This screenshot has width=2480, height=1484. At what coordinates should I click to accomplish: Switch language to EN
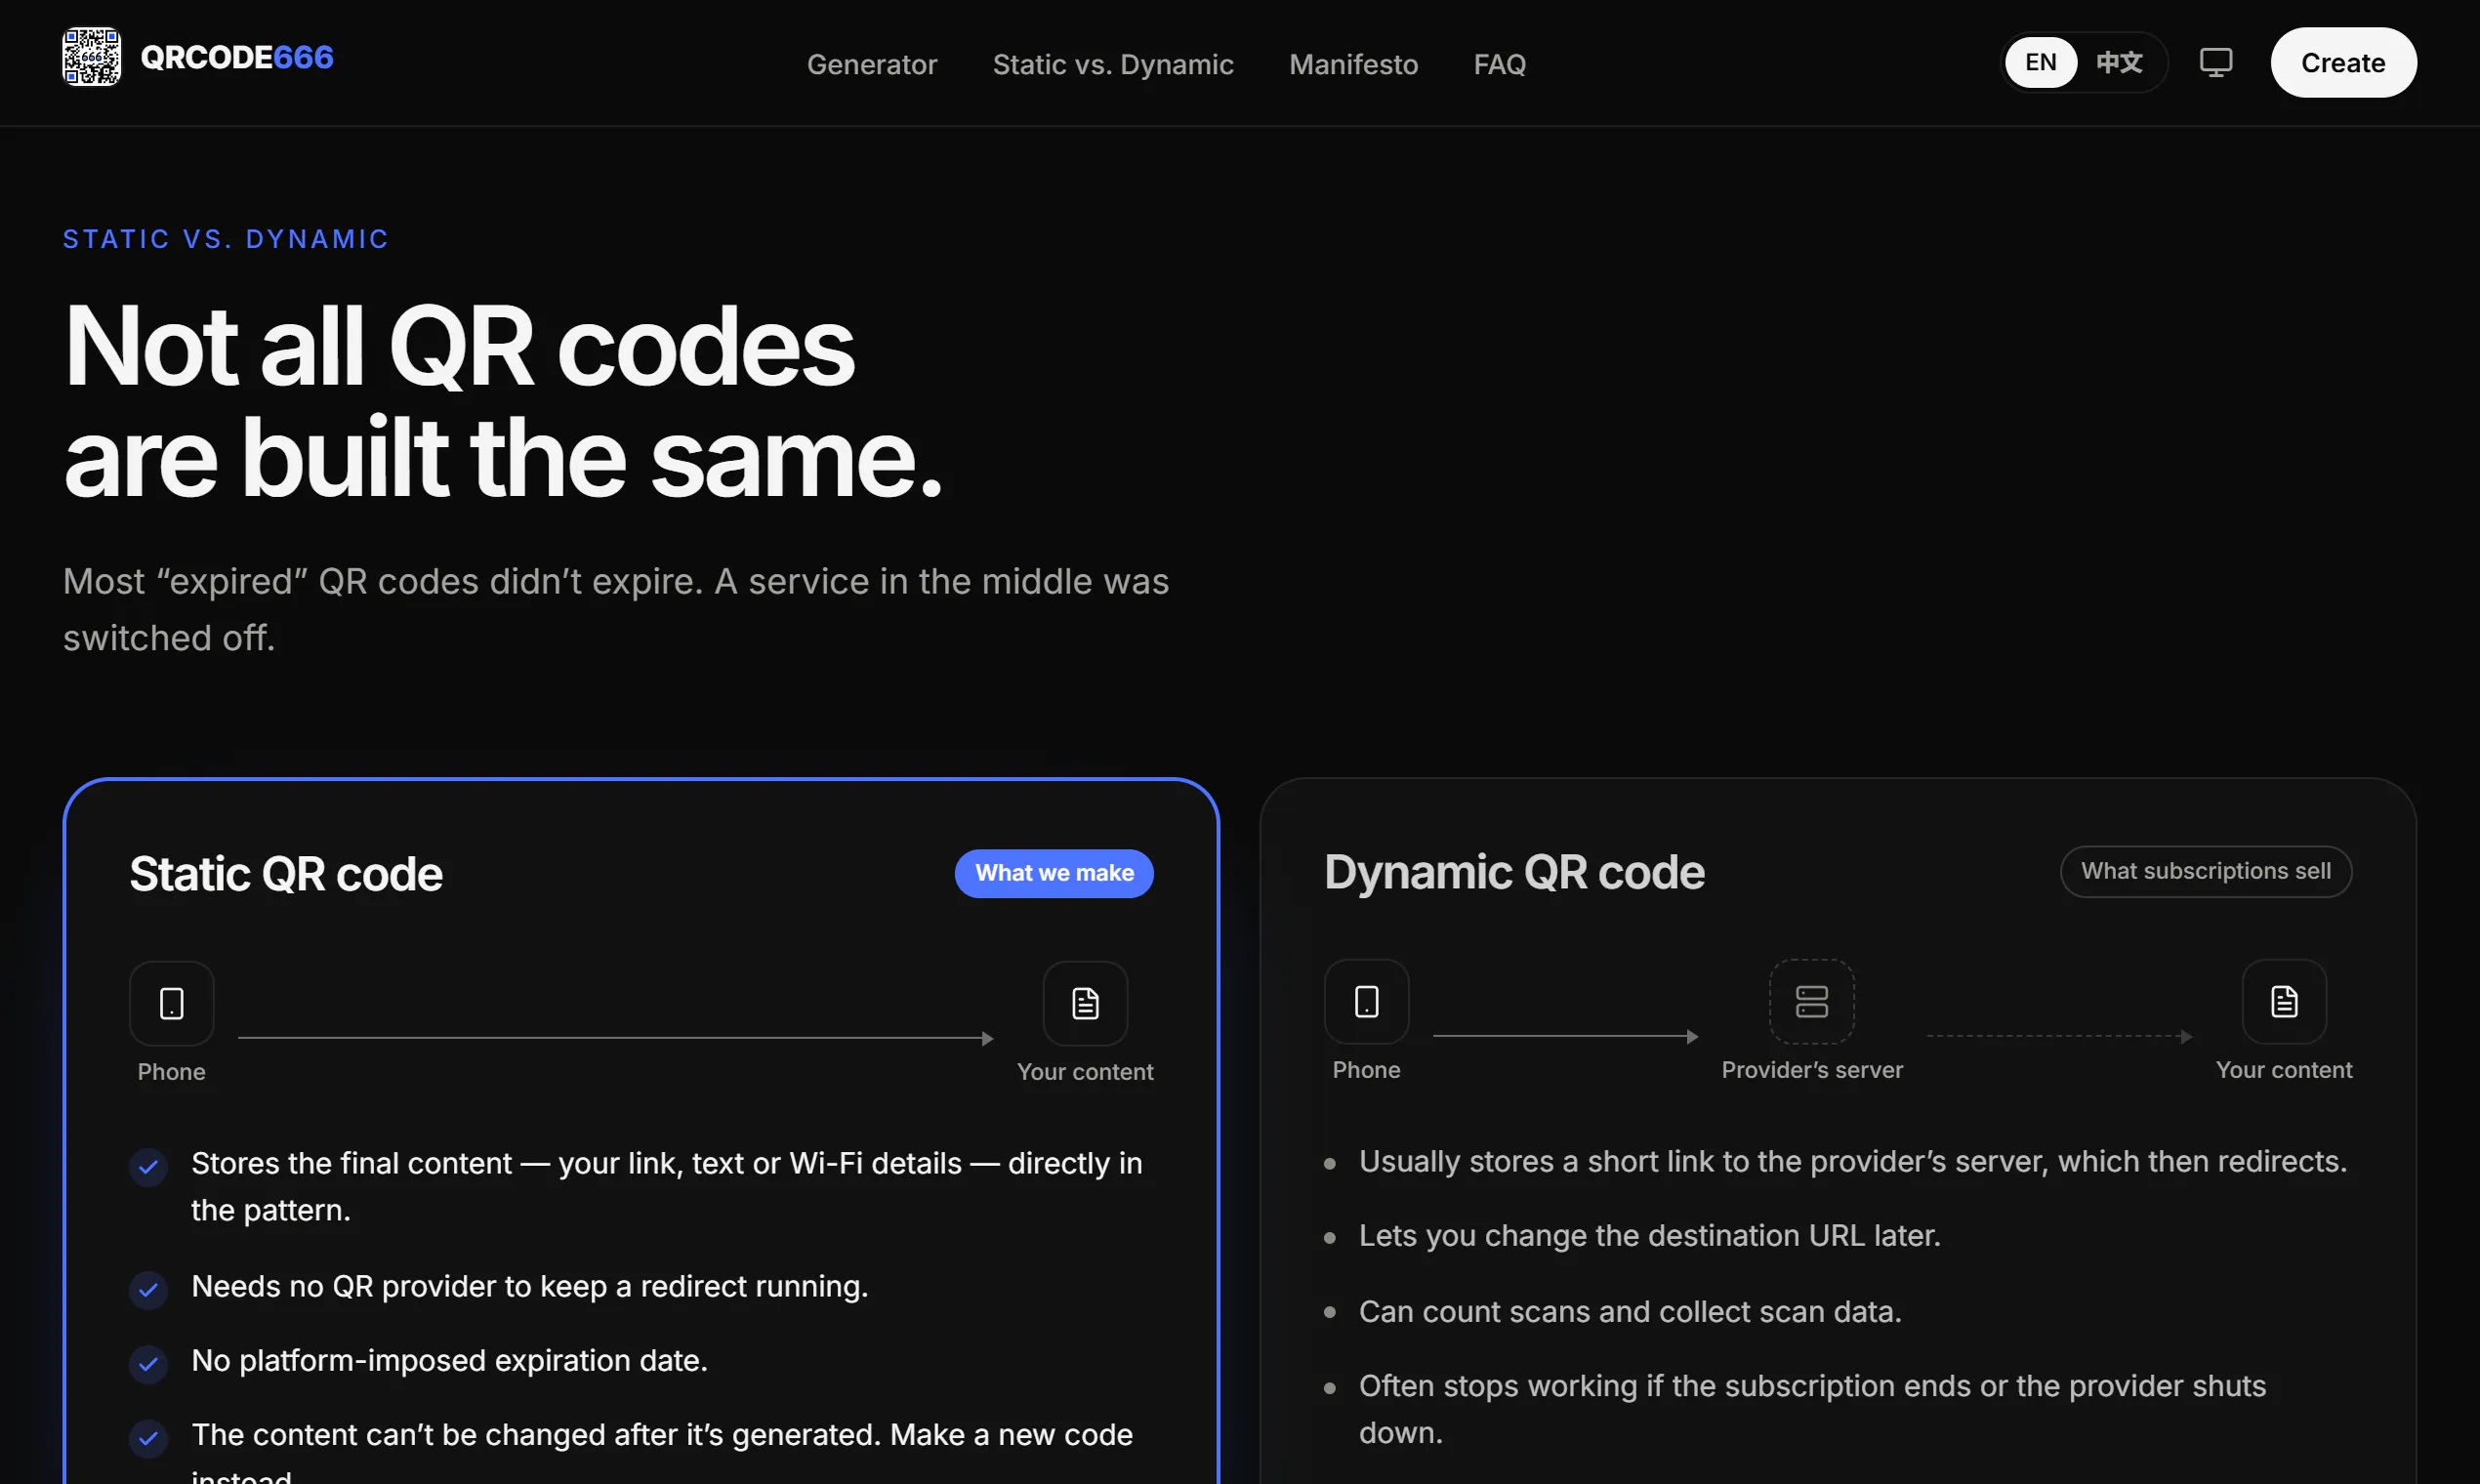(x=2040, y=62)
